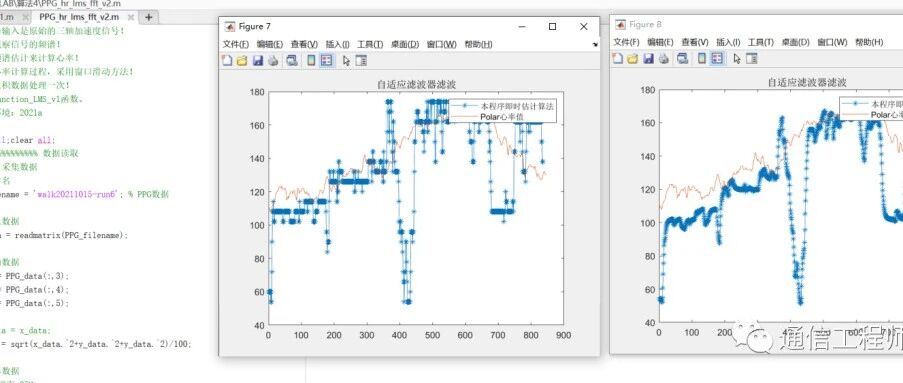Open 工具(T) menu in Figure 8
The image size is (903, 383).
point(760,42)
